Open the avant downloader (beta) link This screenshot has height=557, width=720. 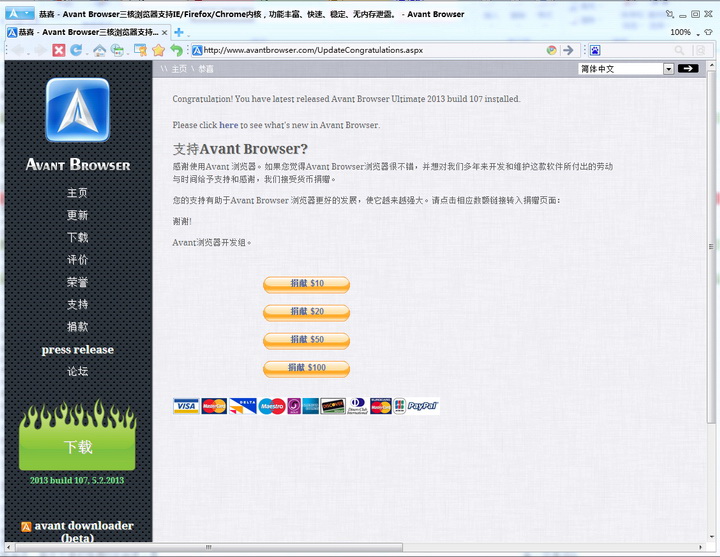(78, 531)
